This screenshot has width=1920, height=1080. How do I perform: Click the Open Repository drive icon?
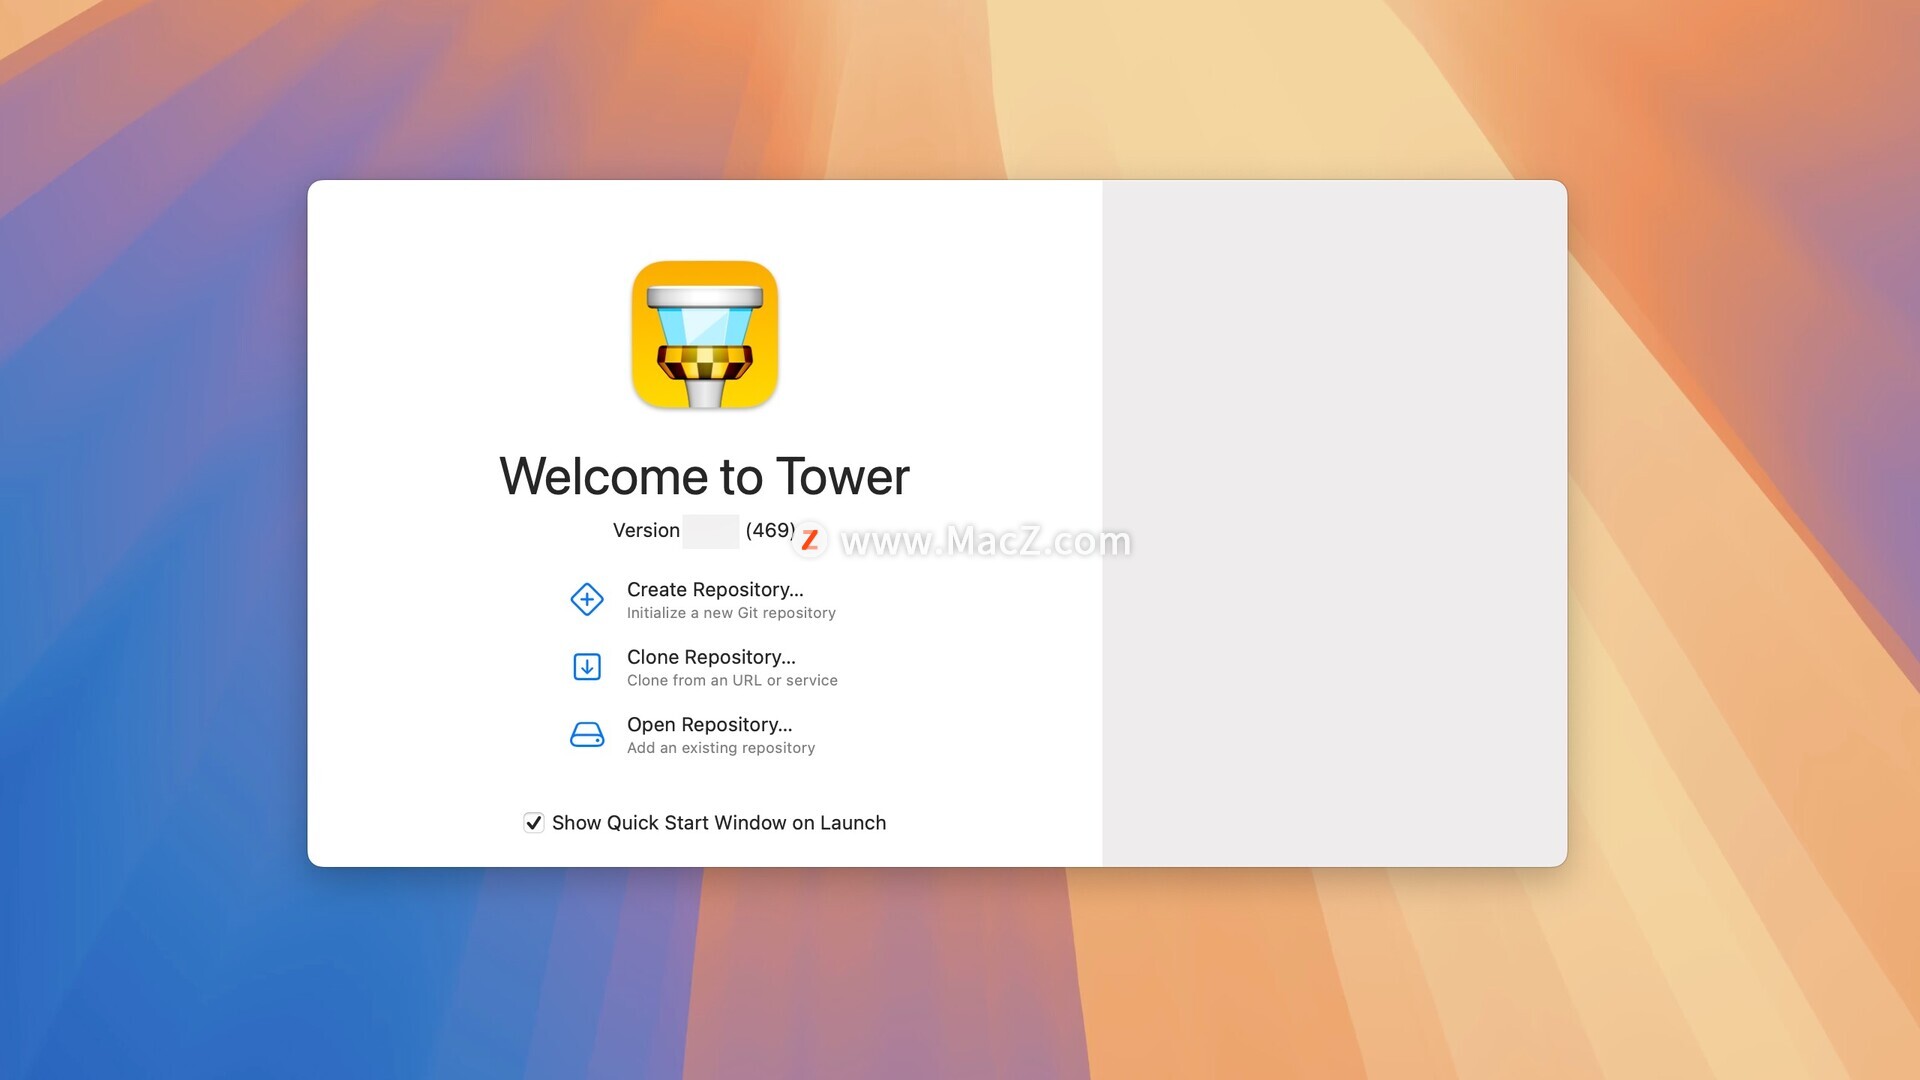[x=587, y=735]
